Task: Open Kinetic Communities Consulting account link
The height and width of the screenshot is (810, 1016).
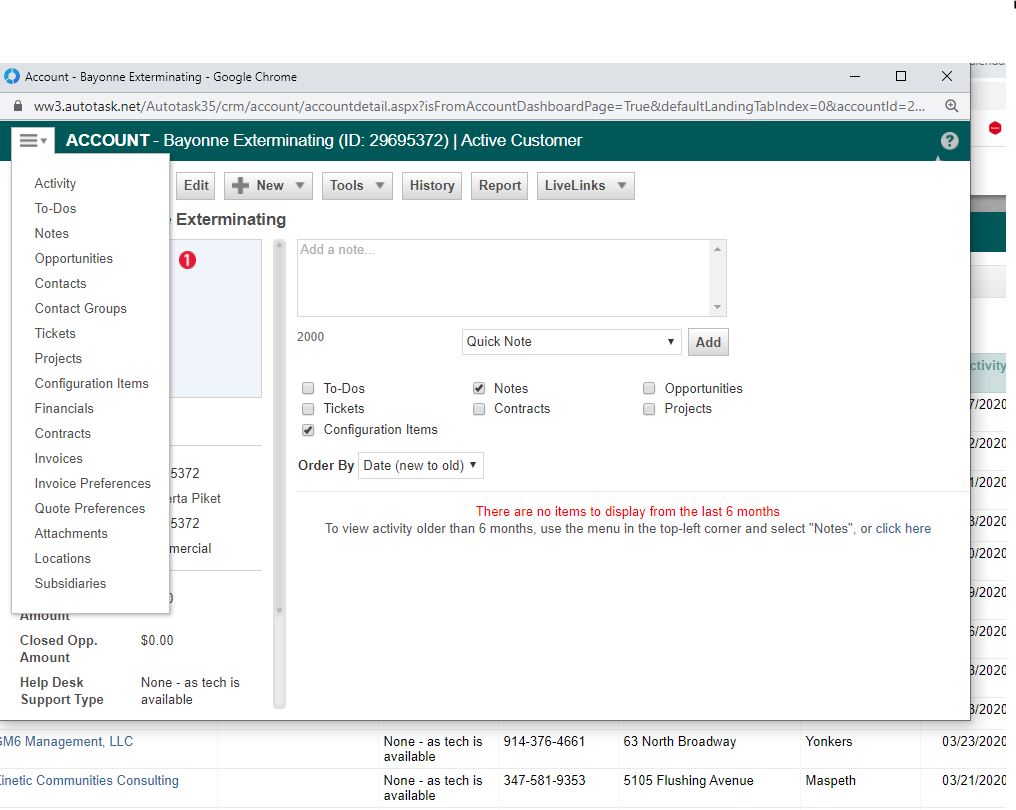Action: tap(89, 780)
